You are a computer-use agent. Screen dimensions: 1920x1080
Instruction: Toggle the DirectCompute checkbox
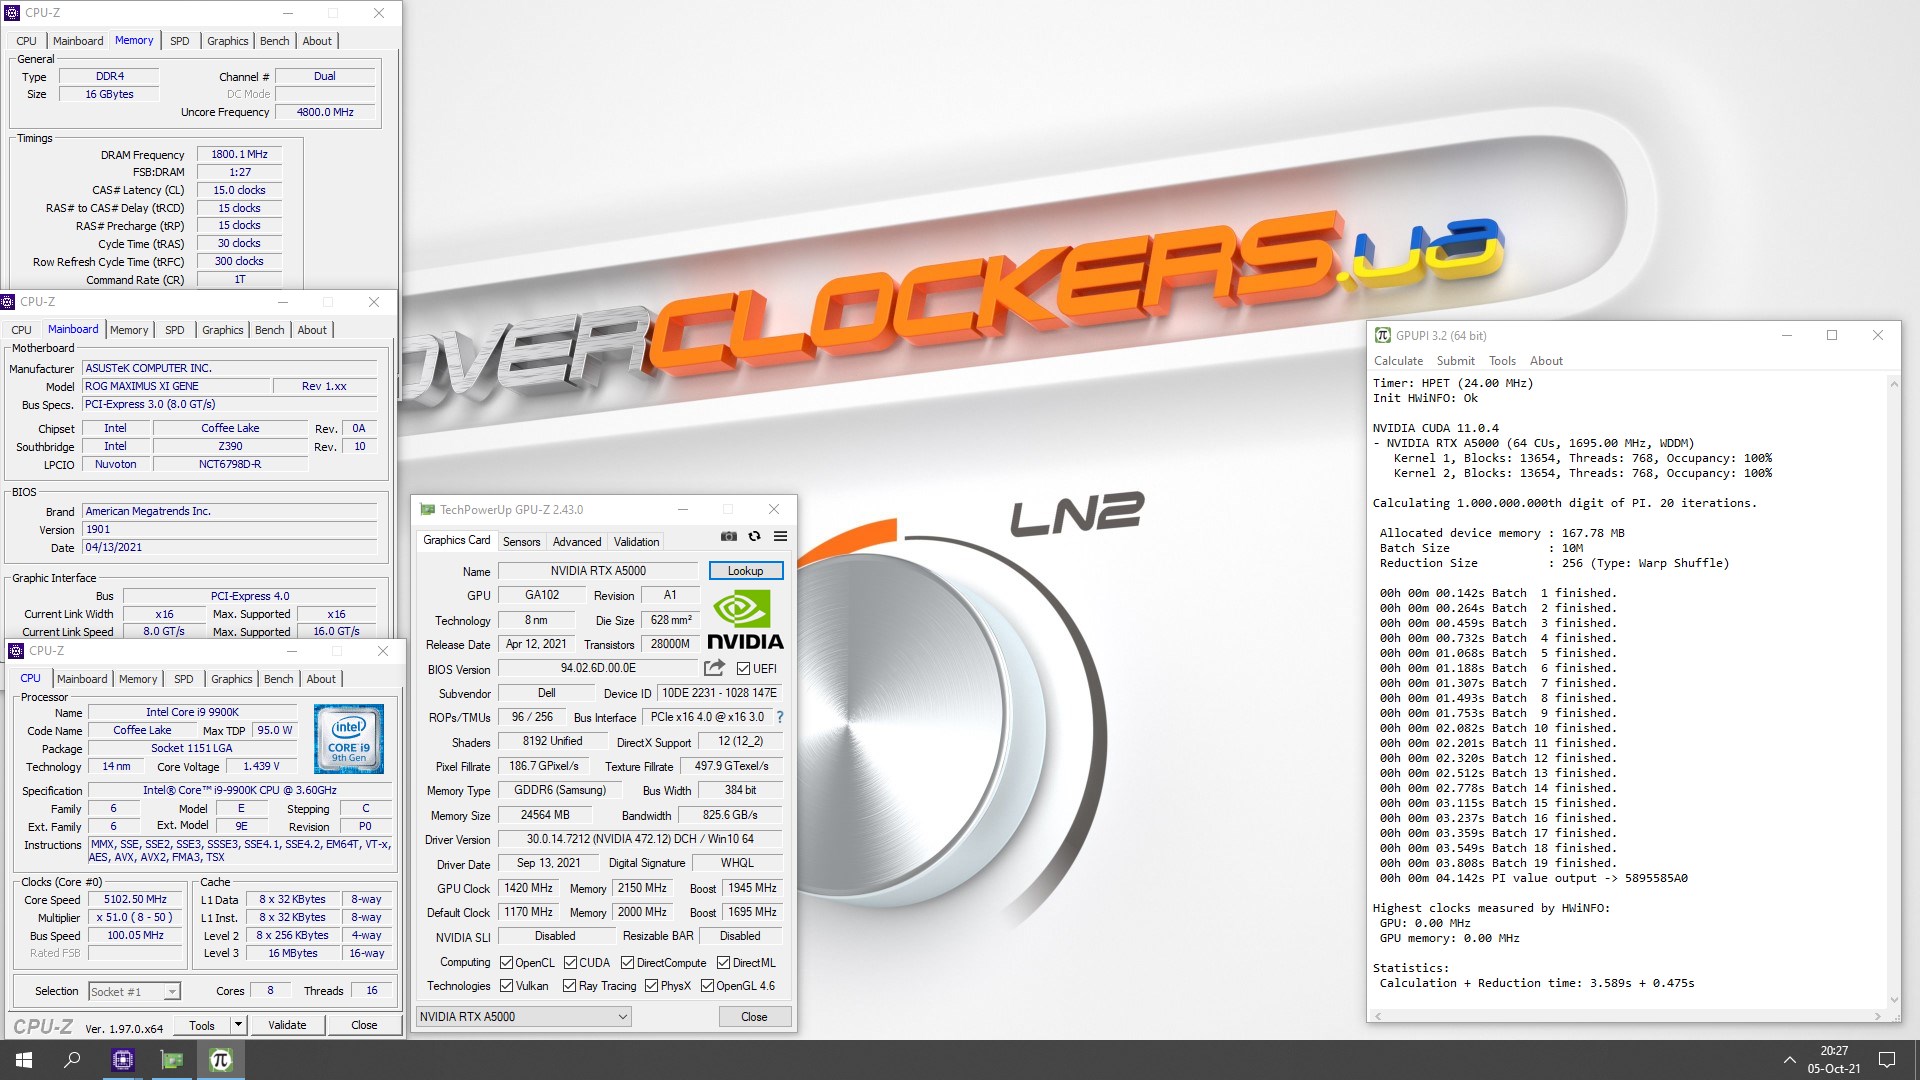tap(627, 963)
